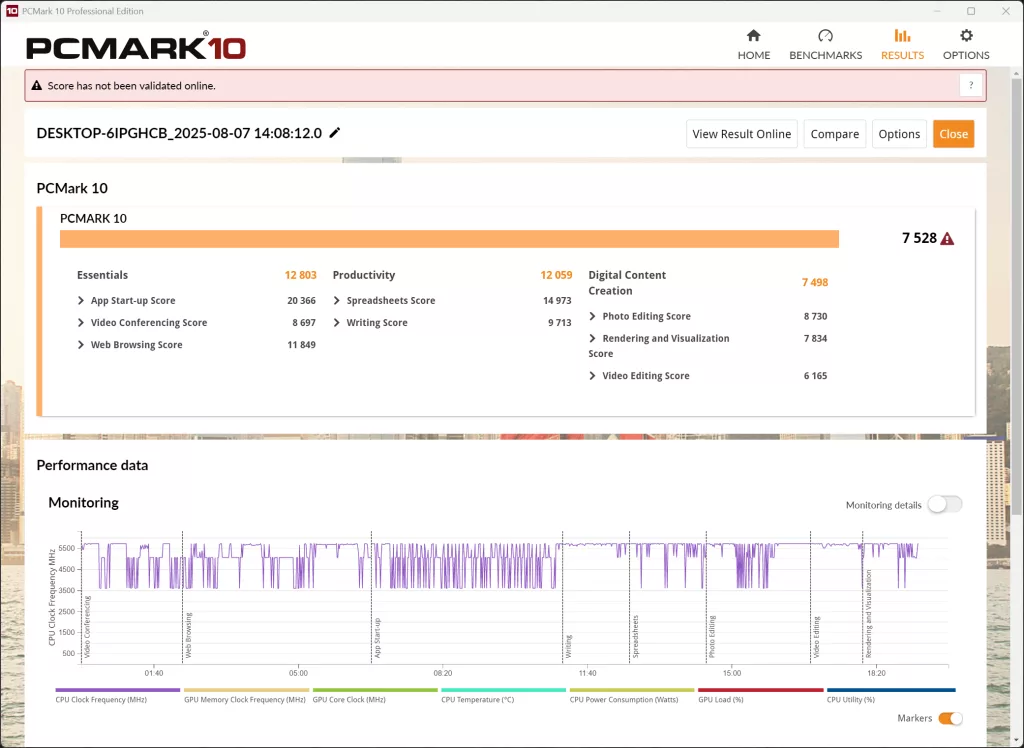
Task: Click the PCMARK10 logo
Action: click(x=136, y=47)
